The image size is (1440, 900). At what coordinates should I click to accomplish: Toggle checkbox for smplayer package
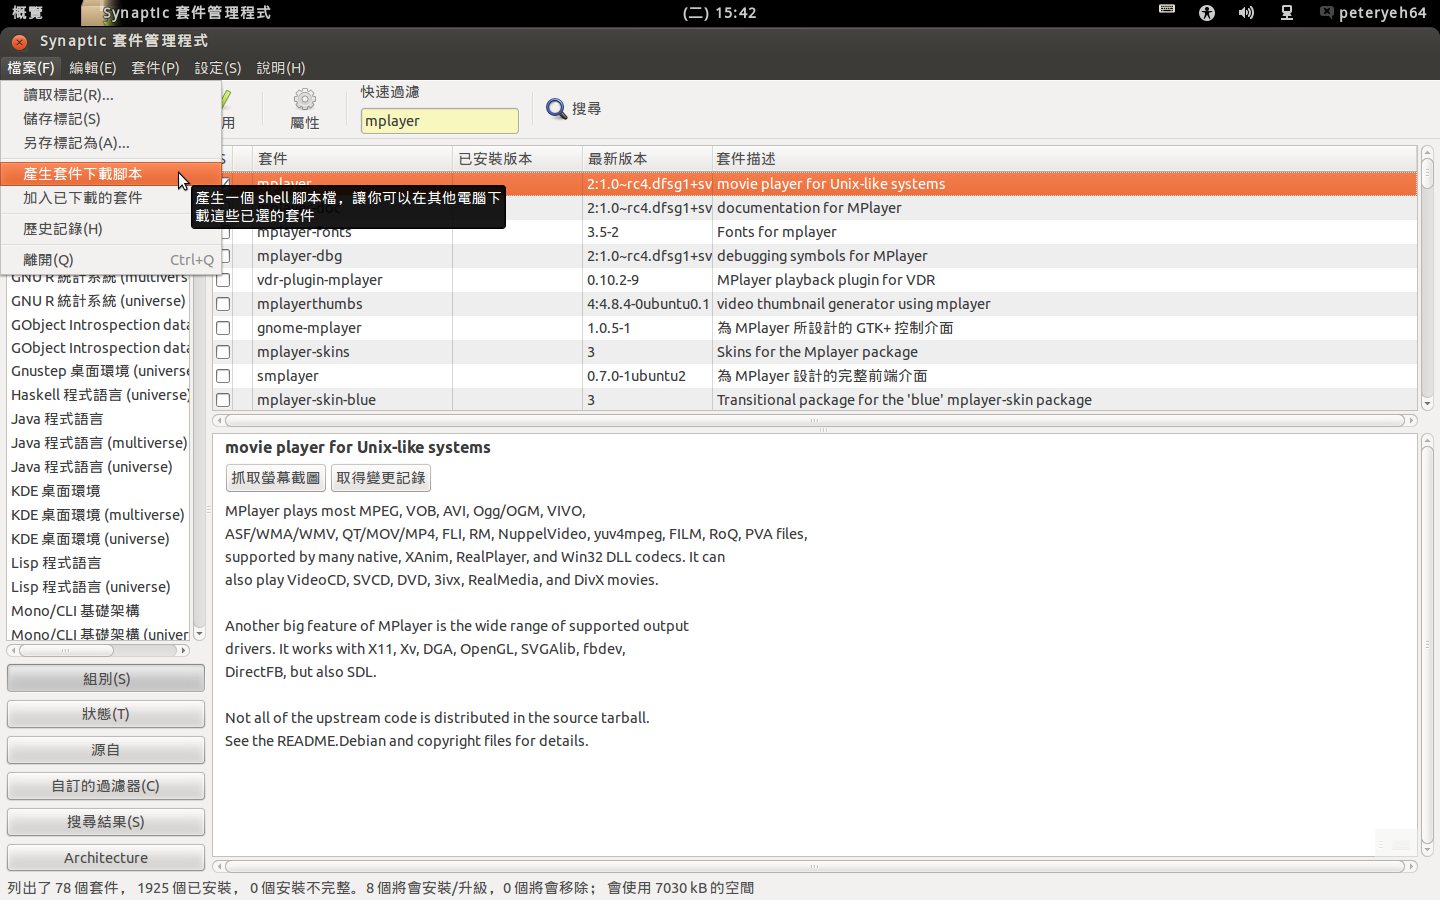[223, 376]
